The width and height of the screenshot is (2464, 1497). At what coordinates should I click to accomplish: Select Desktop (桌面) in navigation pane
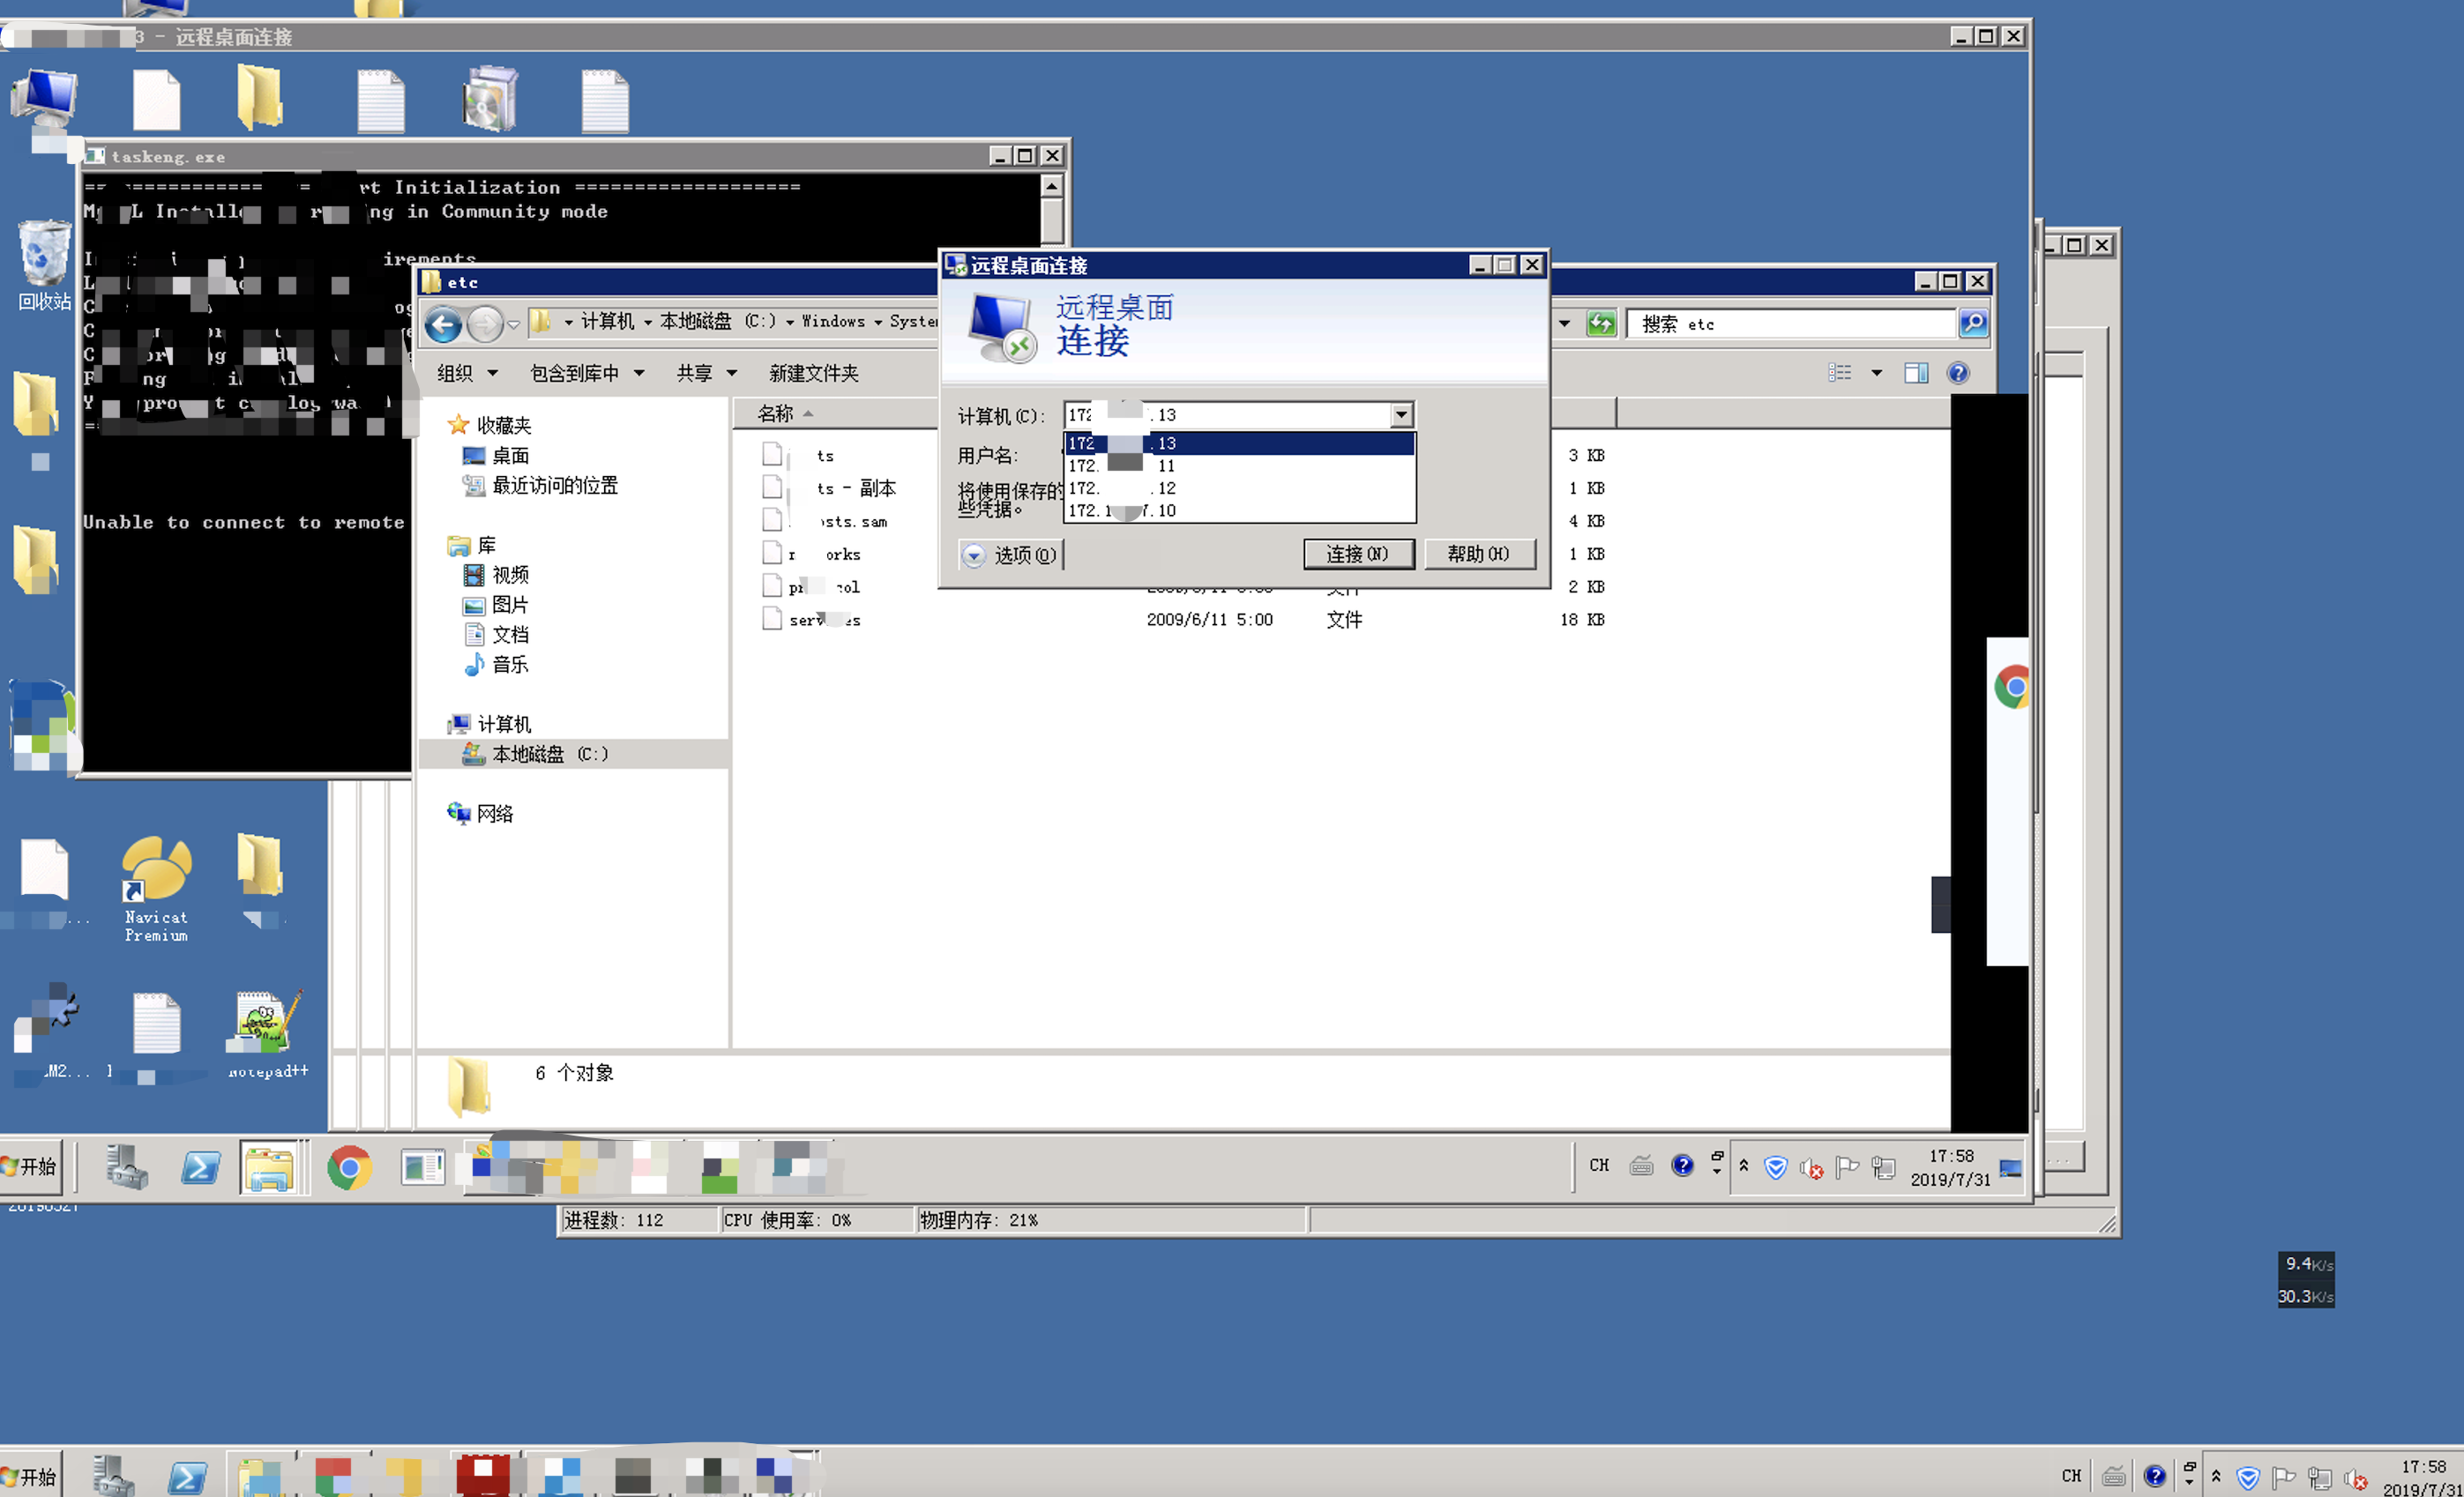(x=496, y=456)
